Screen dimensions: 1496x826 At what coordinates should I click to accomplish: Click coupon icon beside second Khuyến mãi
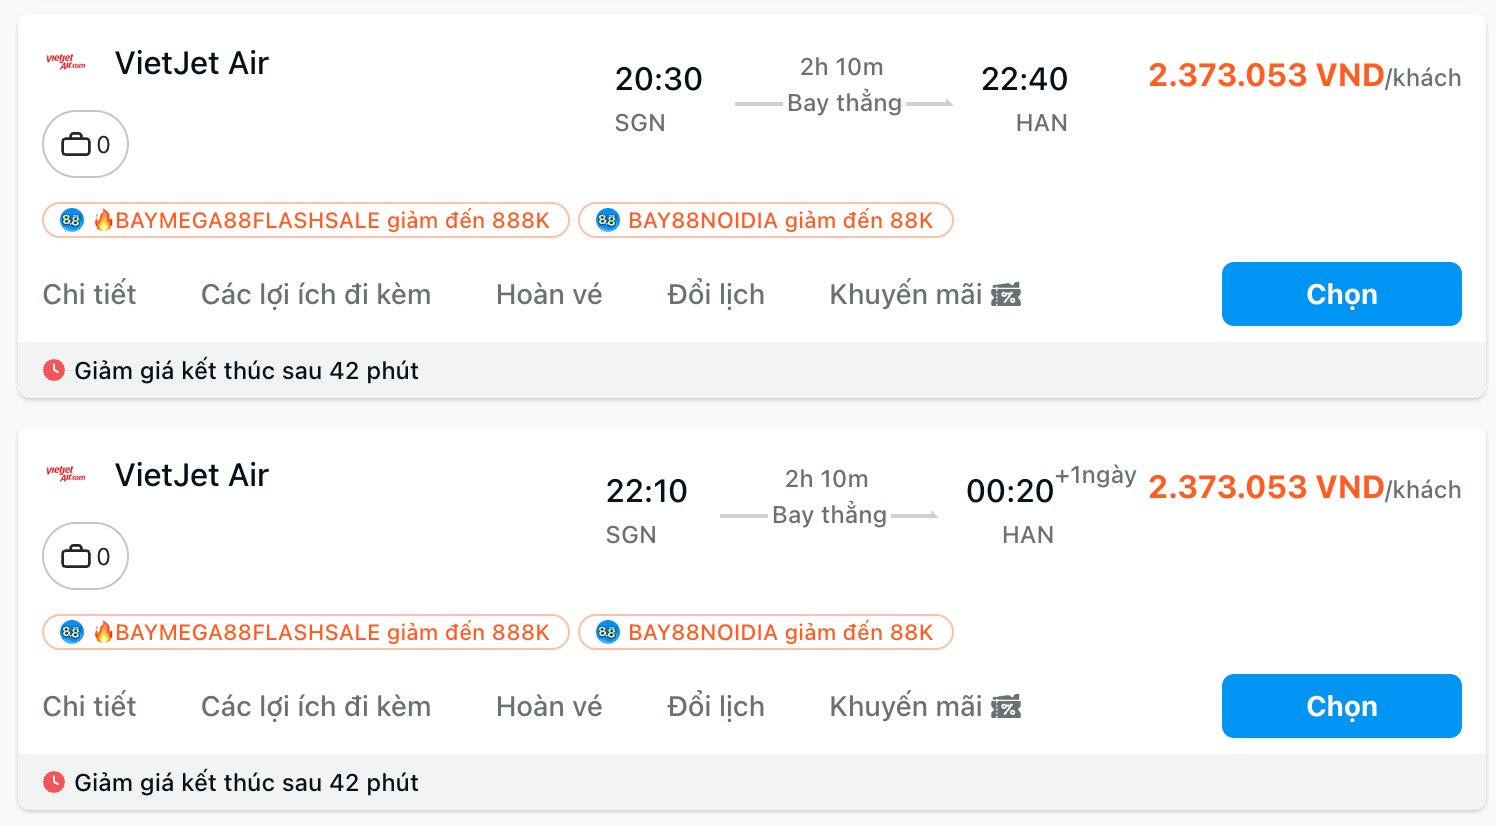(x=1006, y=707)
